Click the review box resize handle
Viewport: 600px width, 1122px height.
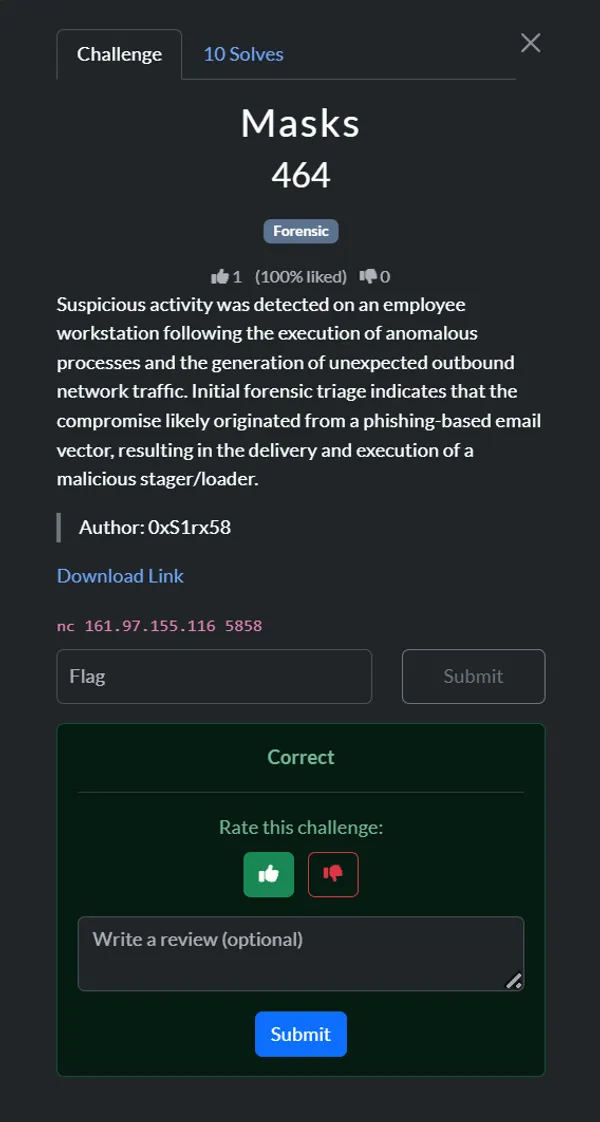[514, 981]
